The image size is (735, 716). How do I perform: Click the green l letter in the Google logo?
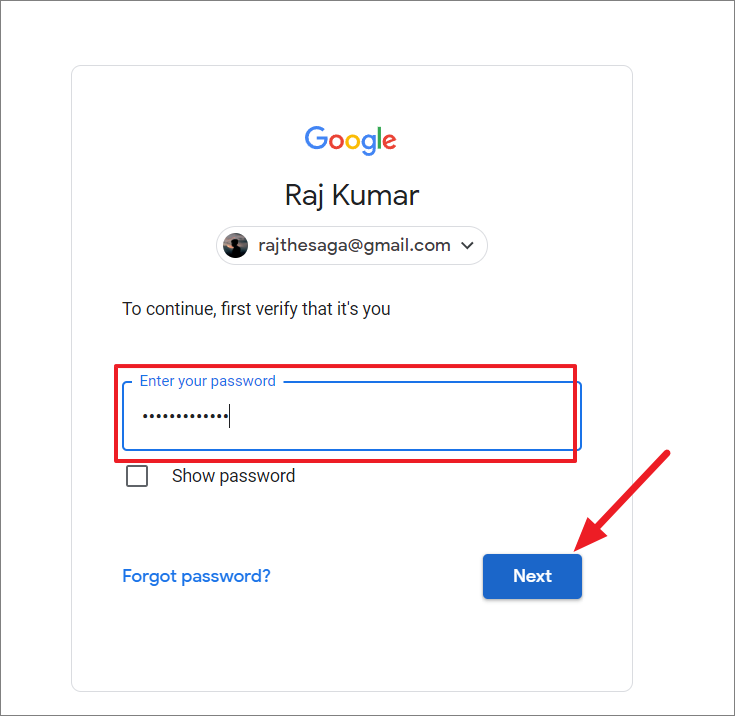pos(379,138)
